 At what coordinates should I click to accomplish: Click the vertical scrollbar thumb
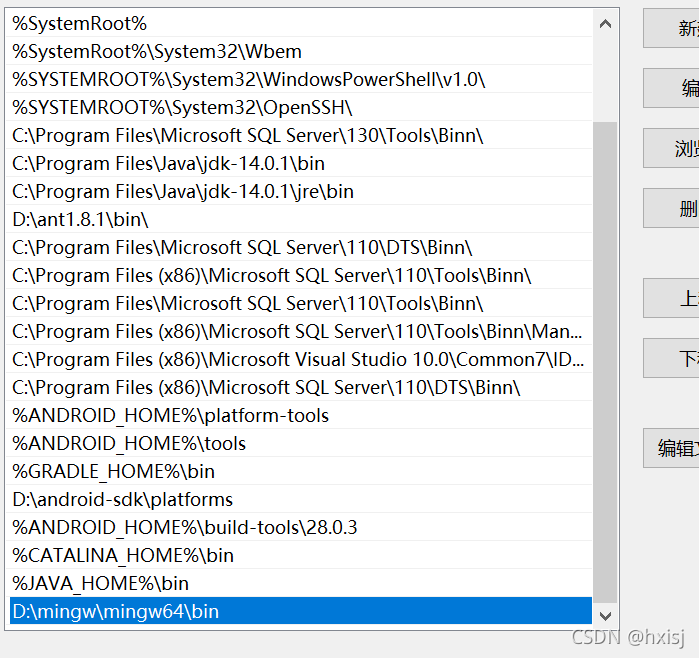point(605,362)
